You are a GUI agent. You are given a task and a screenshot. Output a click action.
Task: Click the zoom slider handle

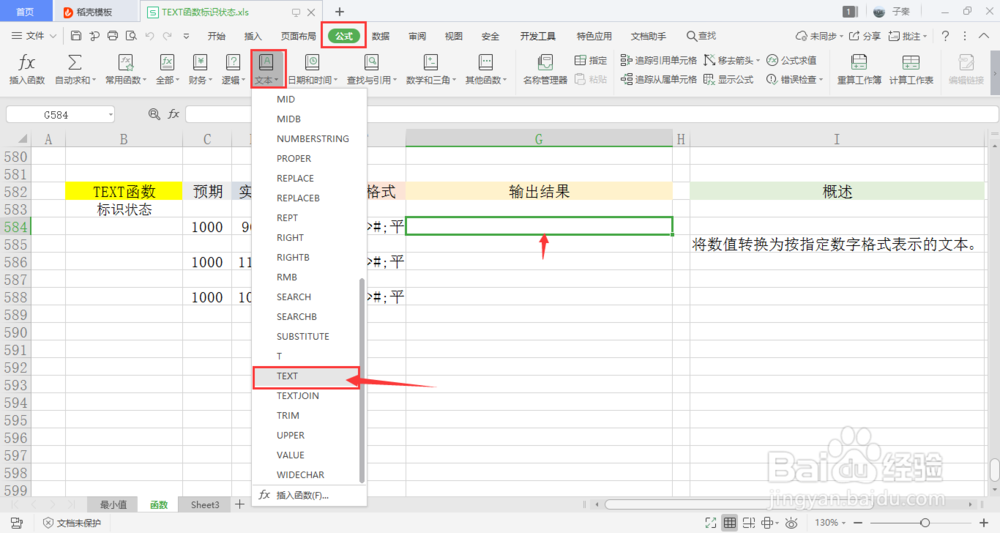[x=925, y=523]
